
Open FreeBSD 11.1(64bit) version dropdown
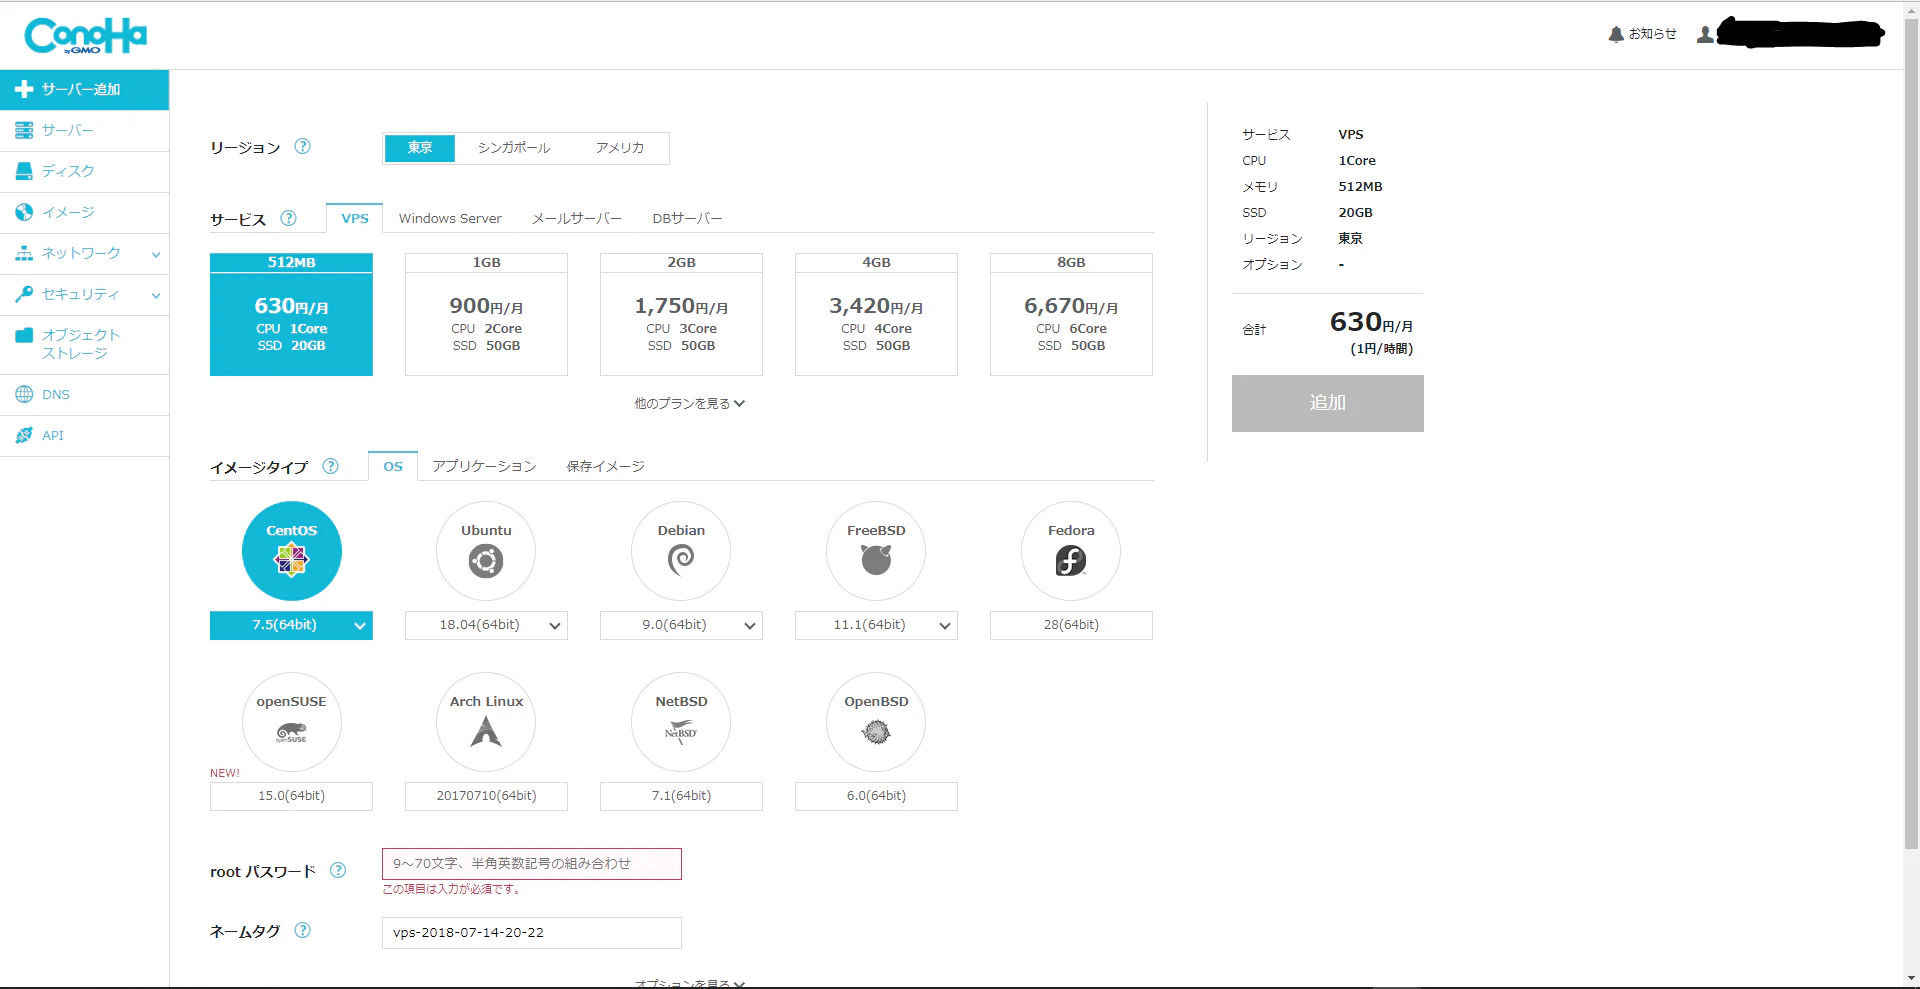pos(876,625)
